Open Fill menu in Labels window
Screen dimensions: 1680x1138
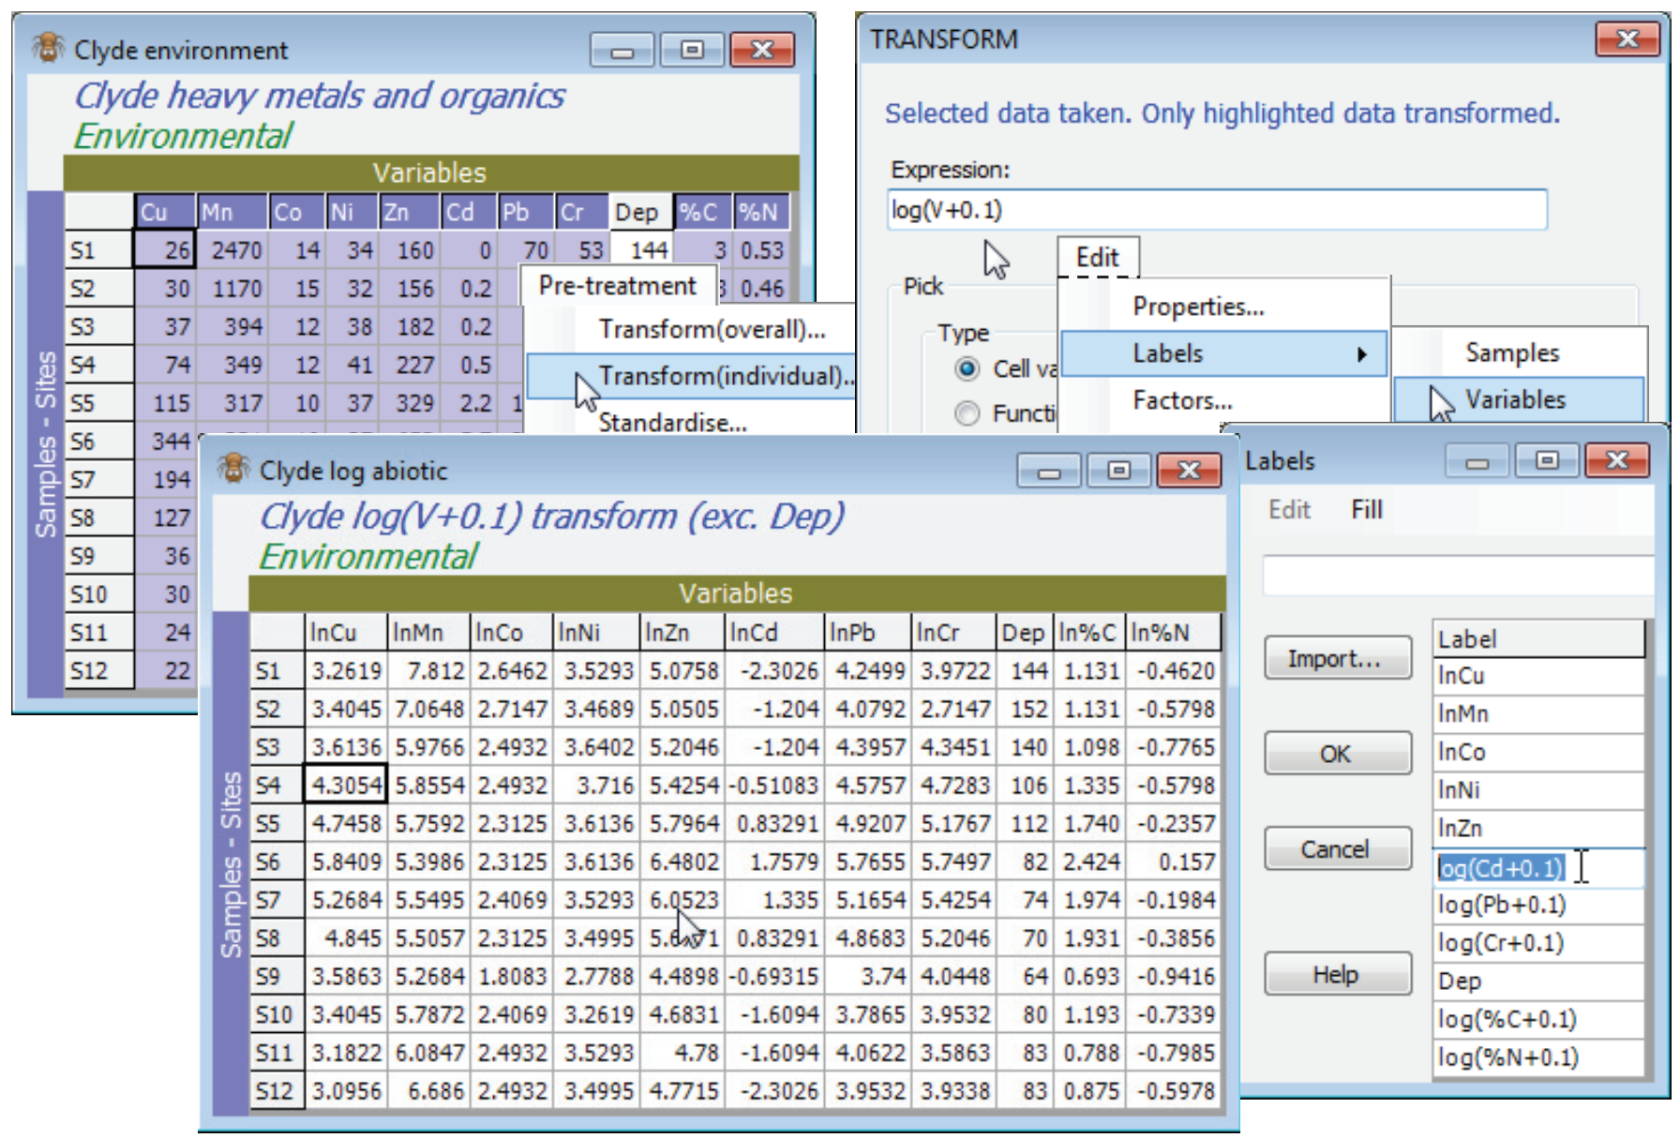[x=1366, y=510]
